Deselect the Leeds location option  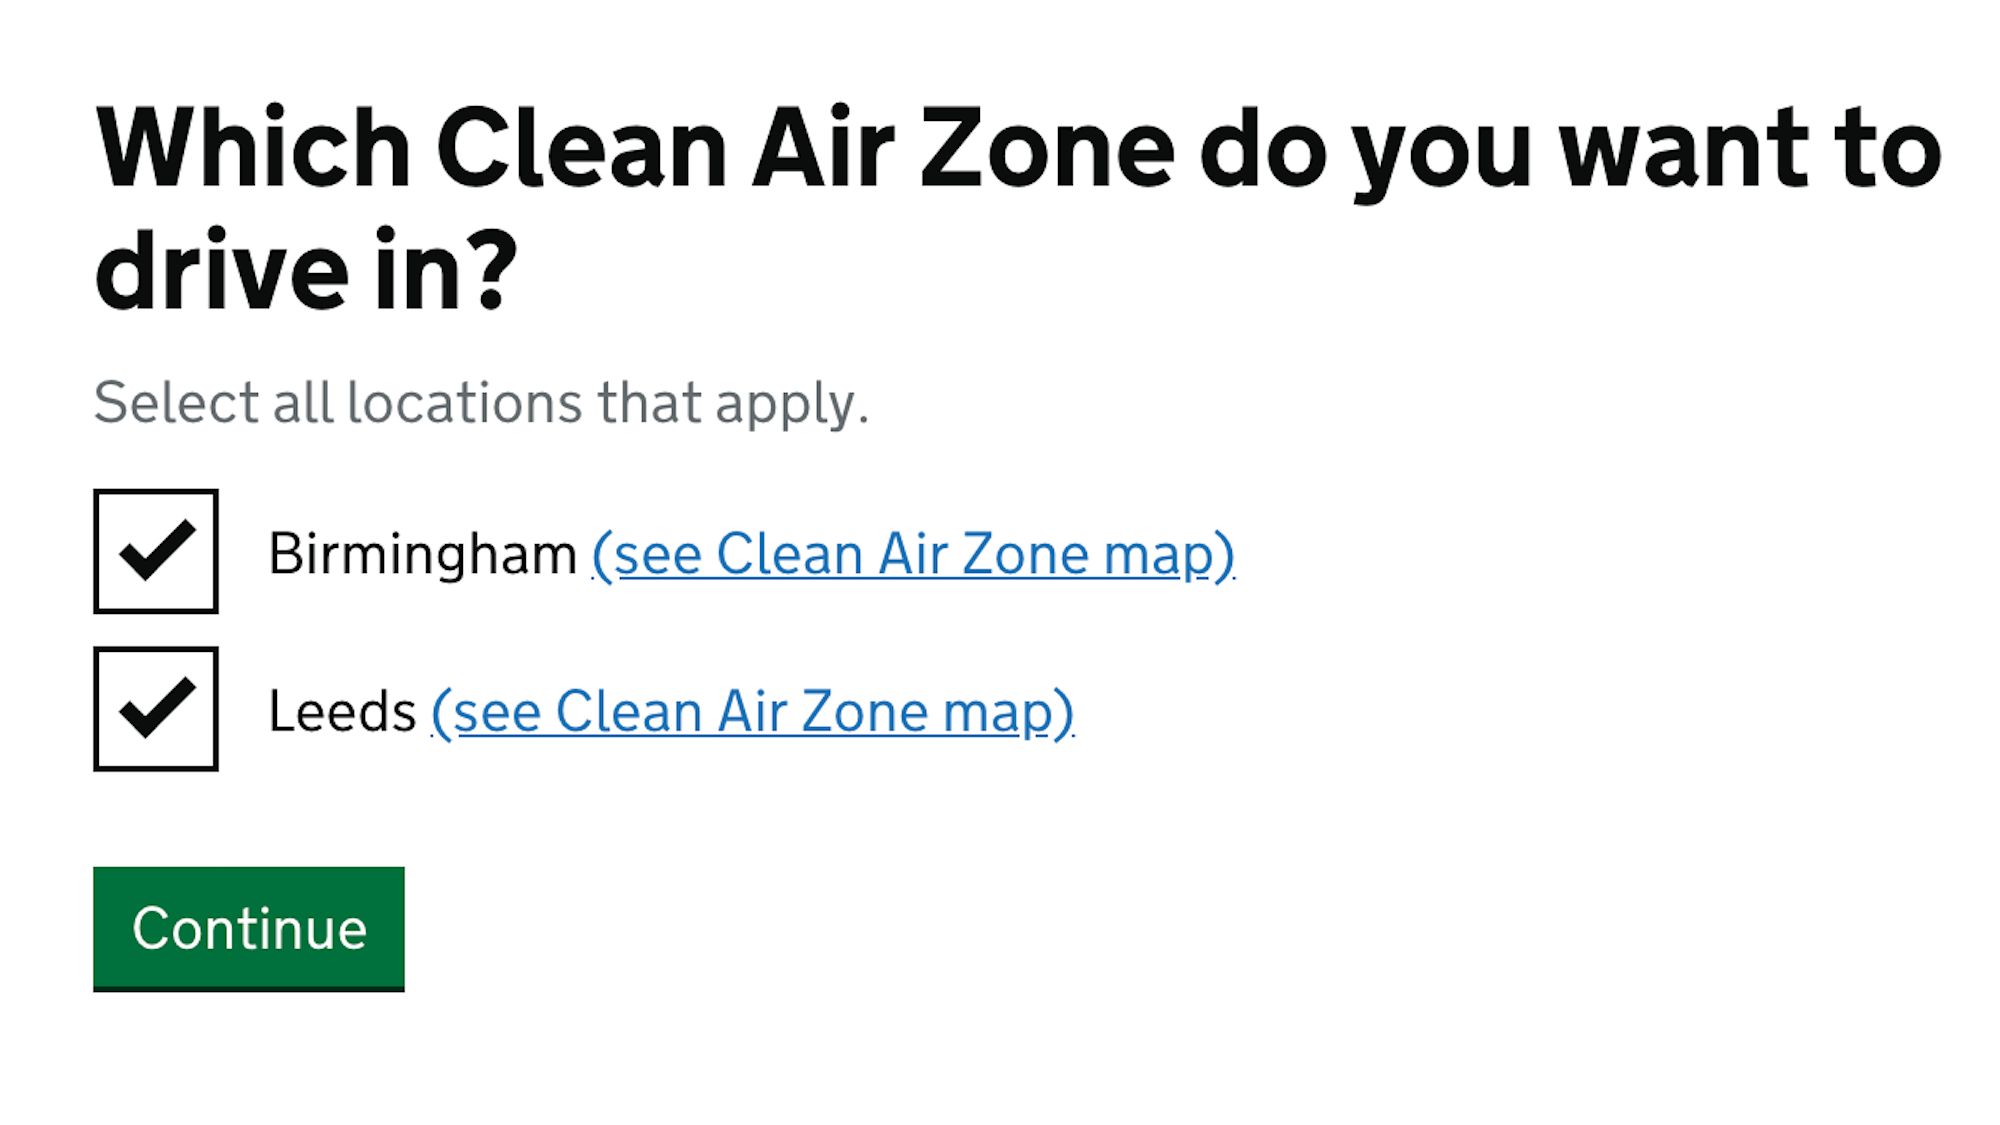tap(155, 710)
